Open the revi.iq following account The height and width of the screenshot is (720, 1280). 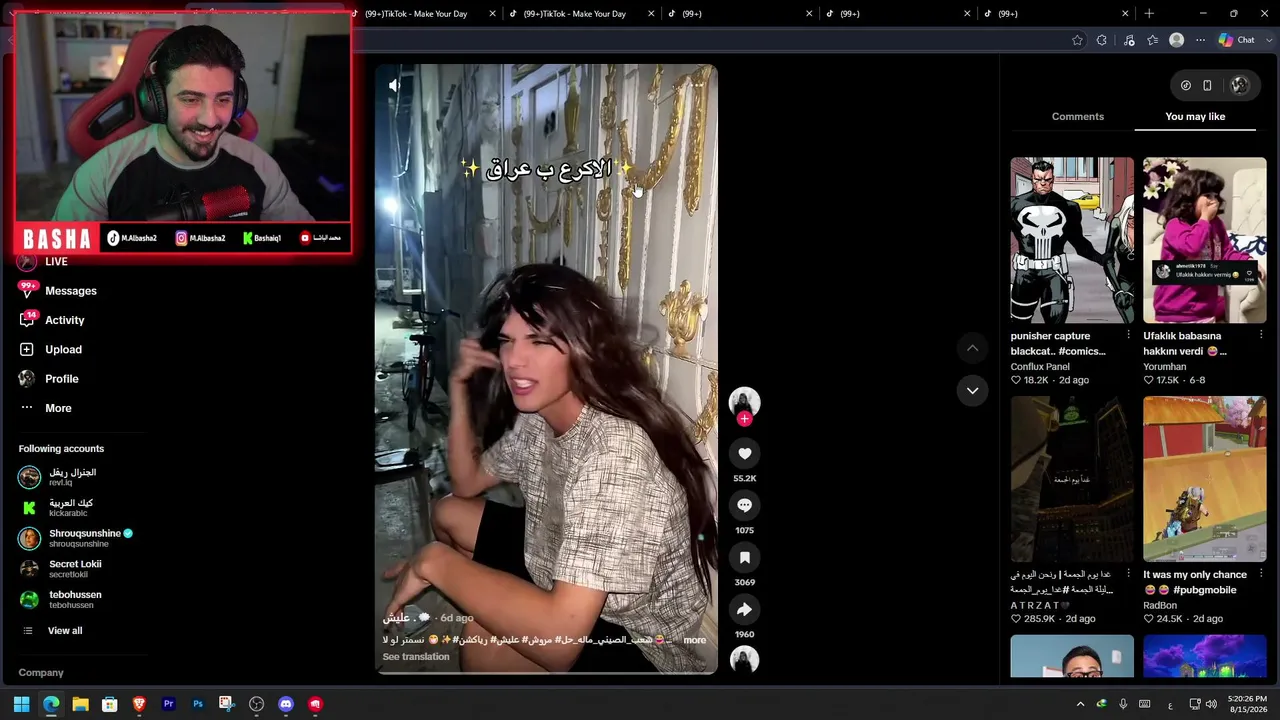point(57,477)
